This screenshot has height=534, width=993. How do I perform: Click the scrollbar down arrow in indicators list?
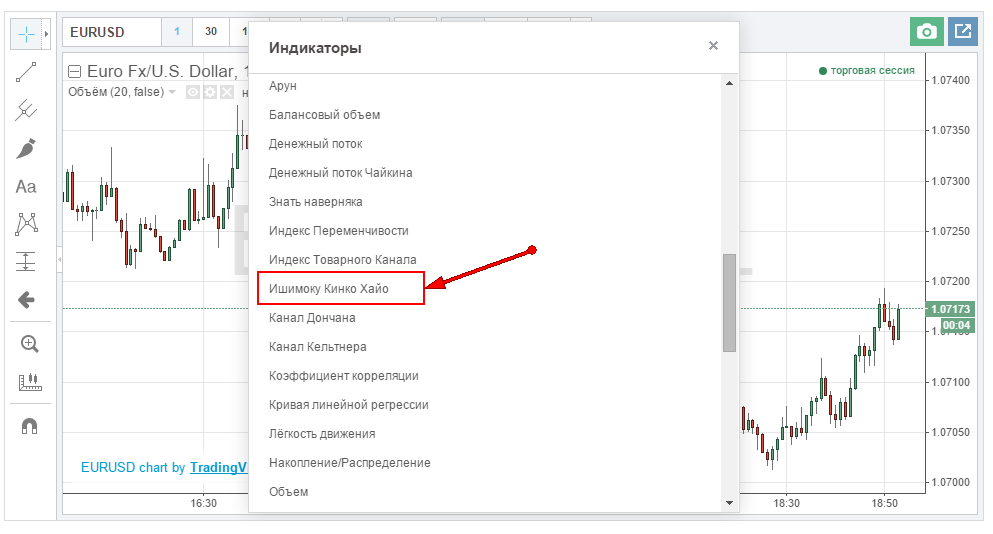click(730, 503)
